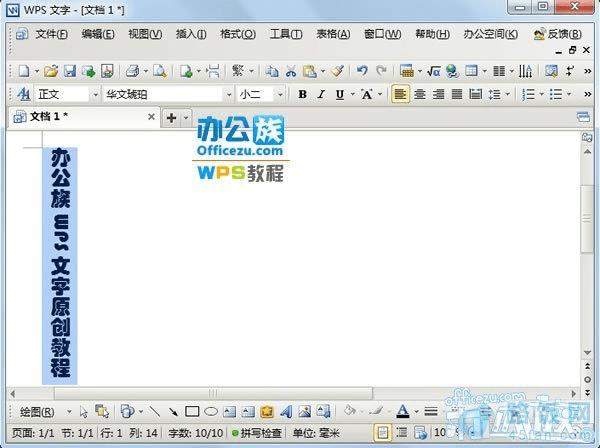
Task: Open the 表格(A) menu
Action: point(333,34)
